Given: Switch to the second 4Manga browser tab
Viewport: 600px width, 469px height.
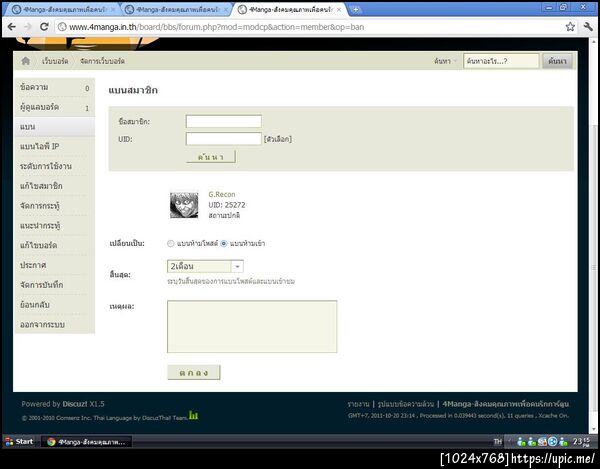Looking at the screenshot, I should (x=176, y=10).
